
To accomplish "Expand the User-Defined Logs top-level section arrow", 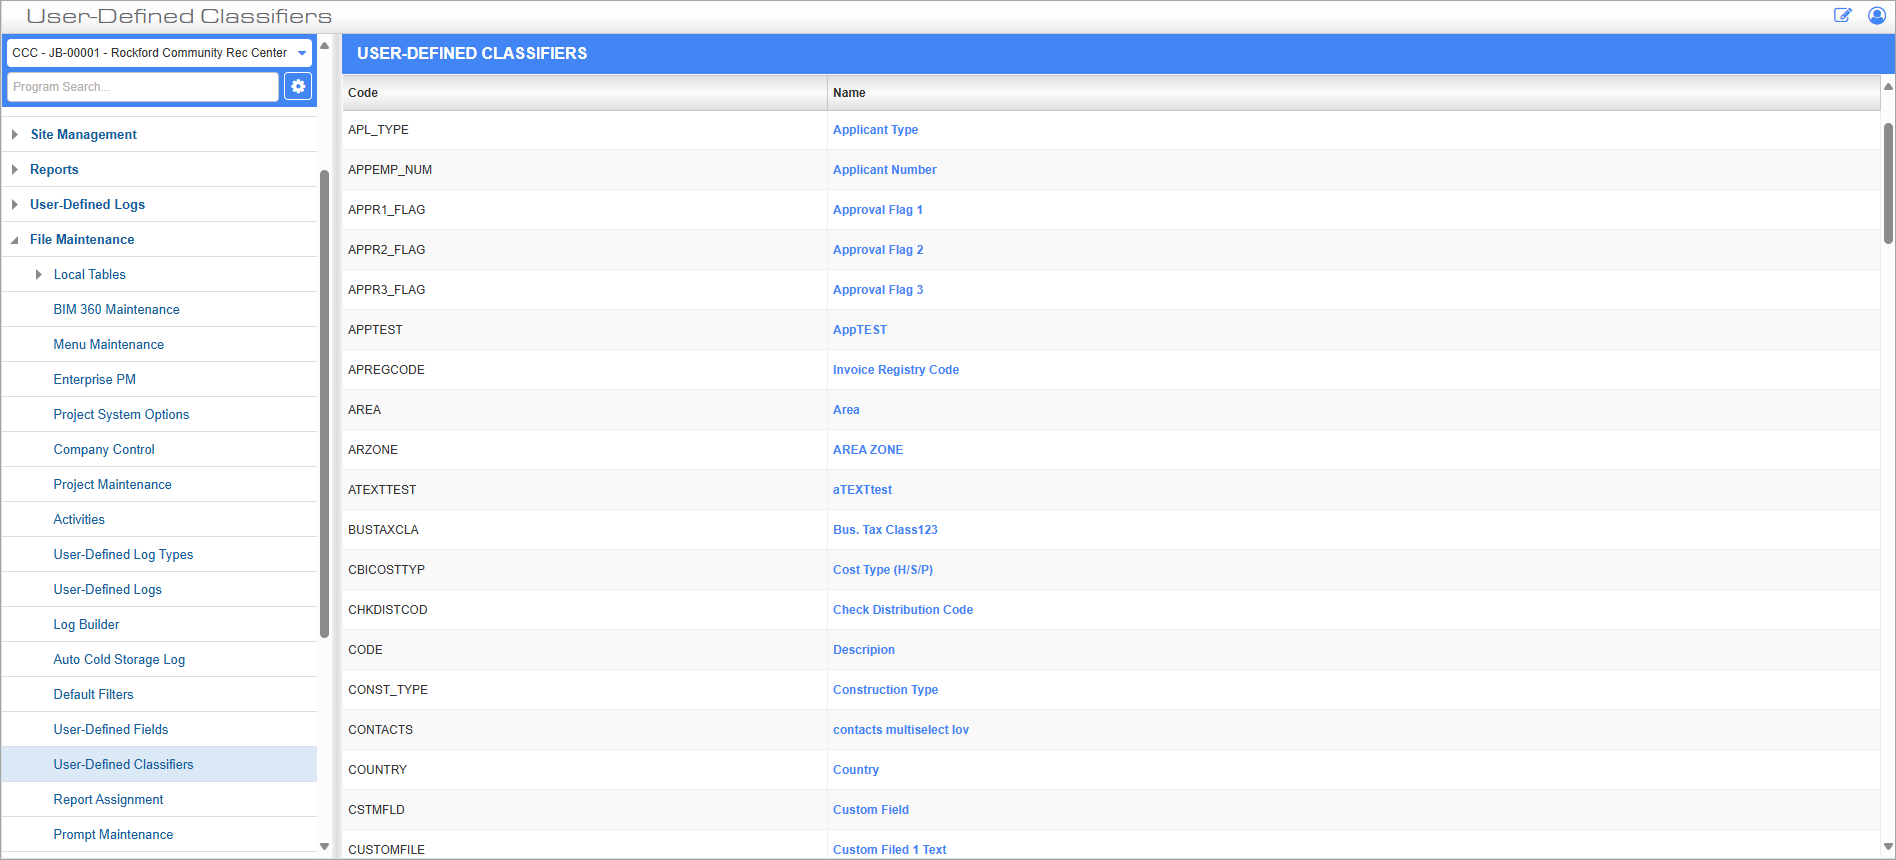I will tap(14, 204).
